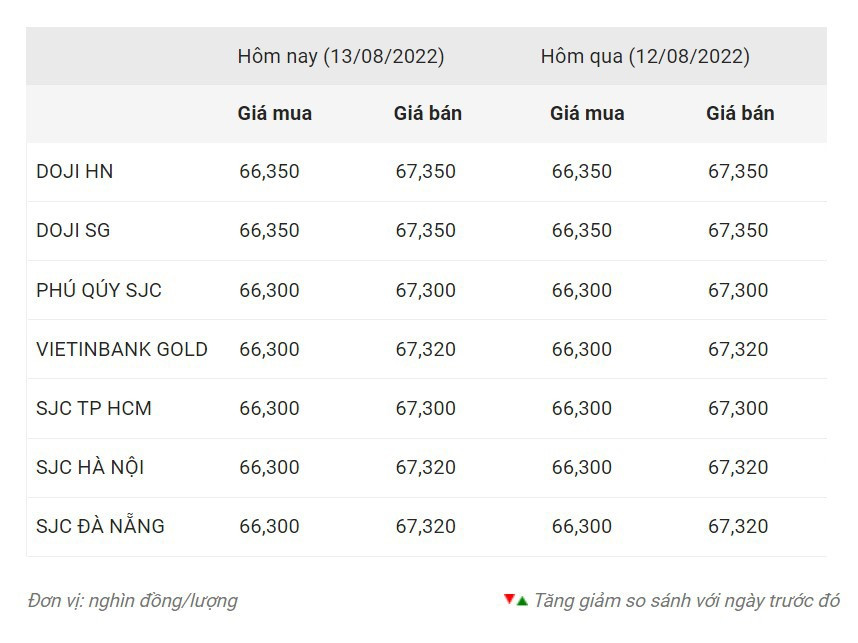The width and height of the screenshot is (858, 643).
Task: Select the DOJI HN row label
Action: click(x=75, y=172)
